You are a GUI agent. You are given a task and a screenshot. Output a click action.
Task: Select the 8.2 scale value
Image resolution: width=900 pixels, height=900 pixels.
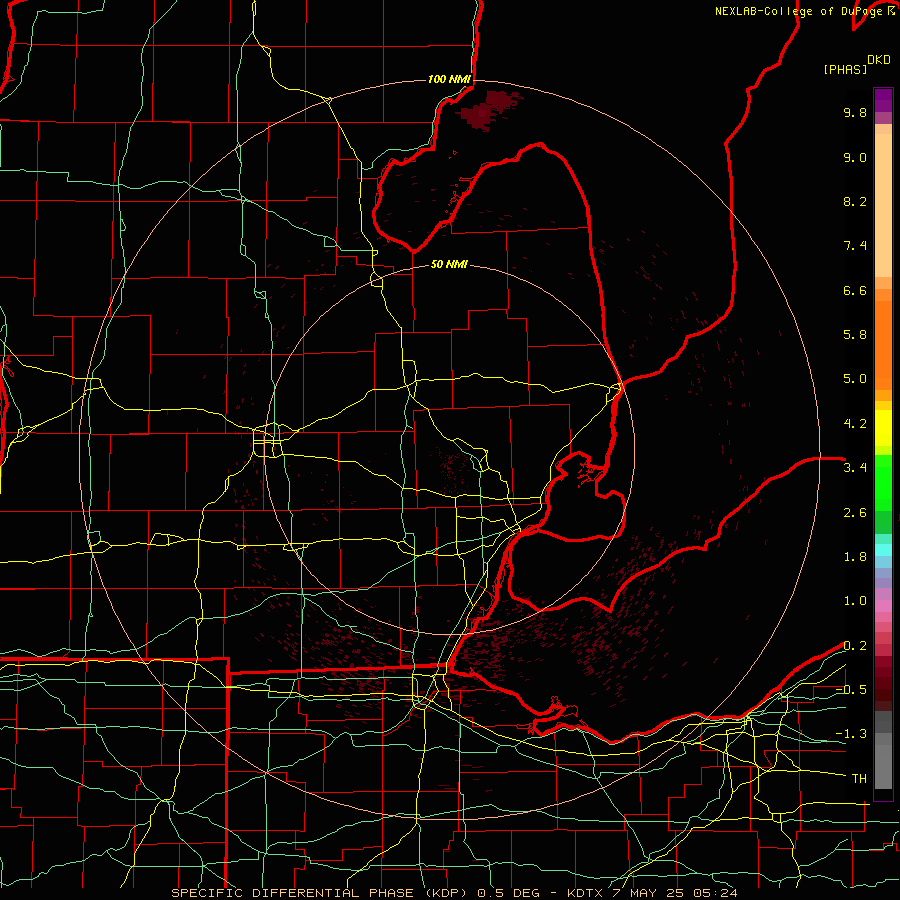coord(855,201)
